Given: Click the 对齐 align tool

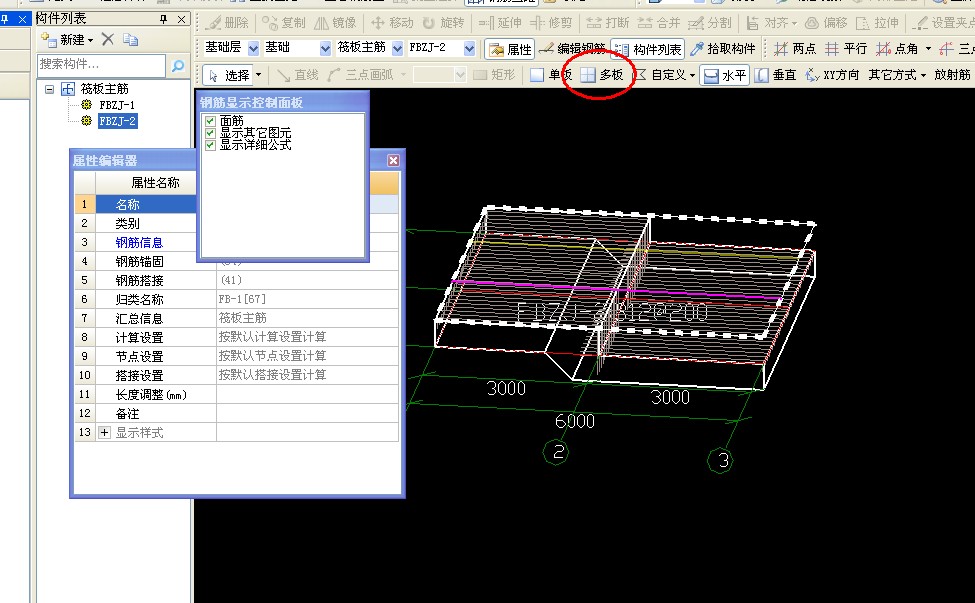Looking at the screenshot, I should [x=771, y=23].
